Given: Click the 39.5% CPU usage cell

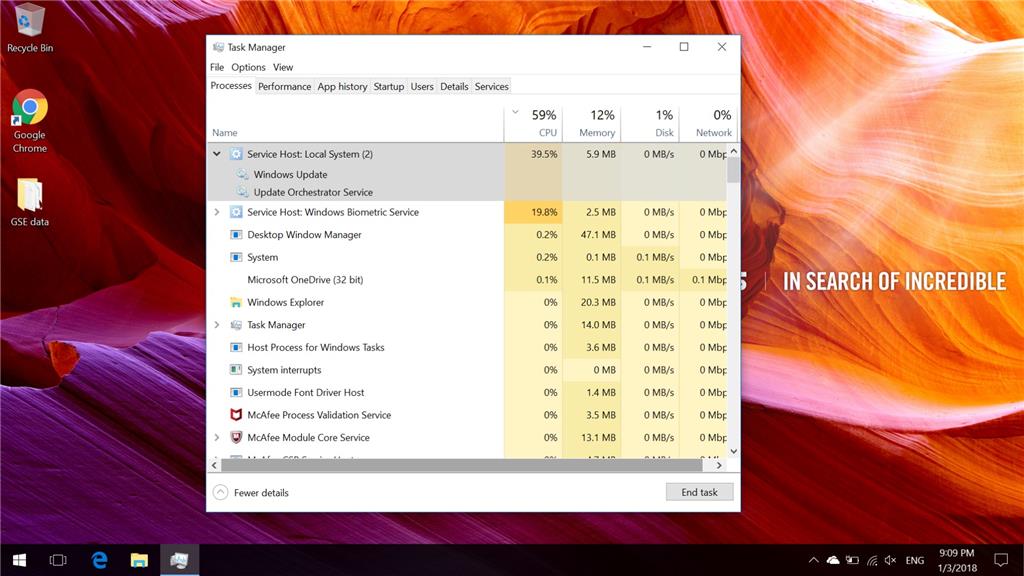Looking at the screenshot, I should [x=533, y=154].
